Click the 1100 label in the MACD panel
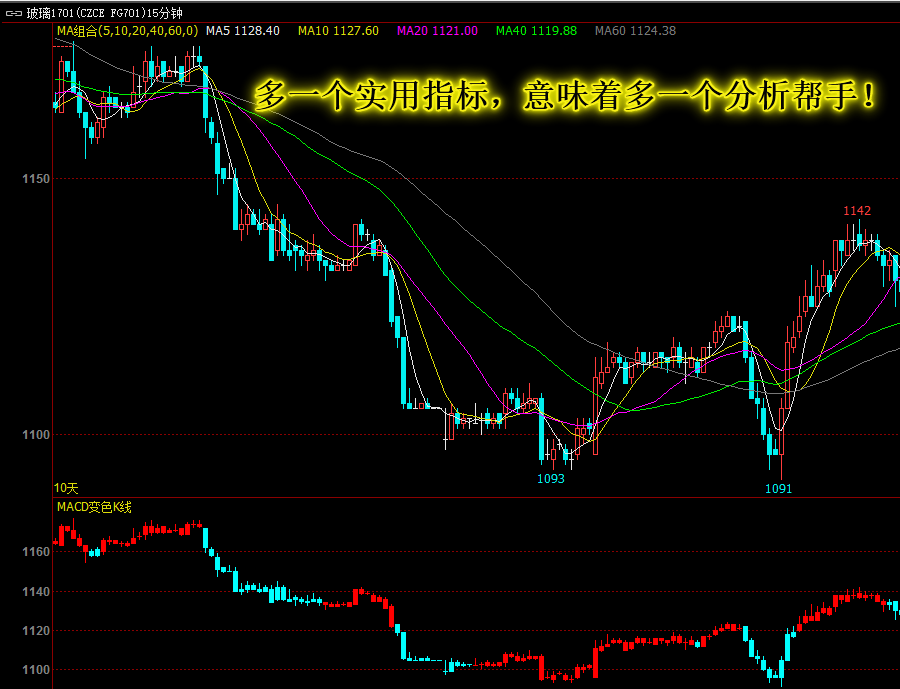 tap(36, 670)
